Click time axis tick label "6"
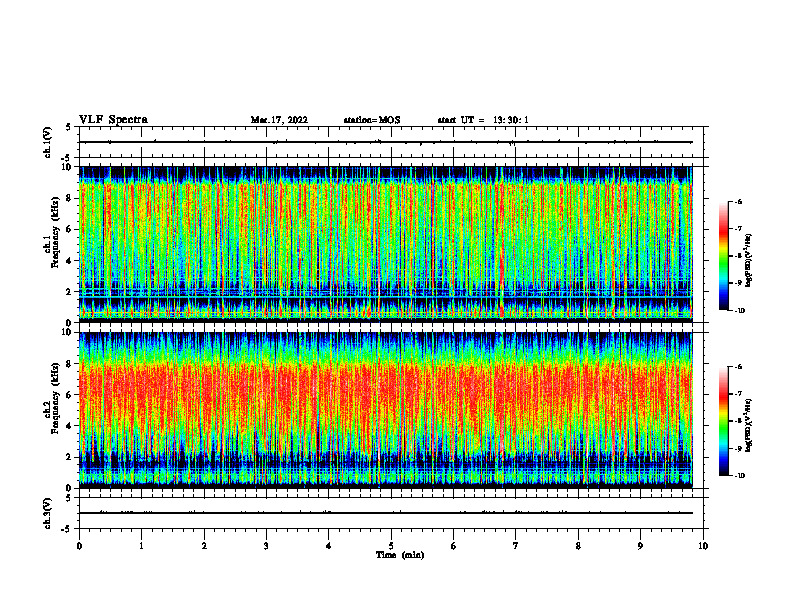792x612 pixels. (x=454, y=546)
